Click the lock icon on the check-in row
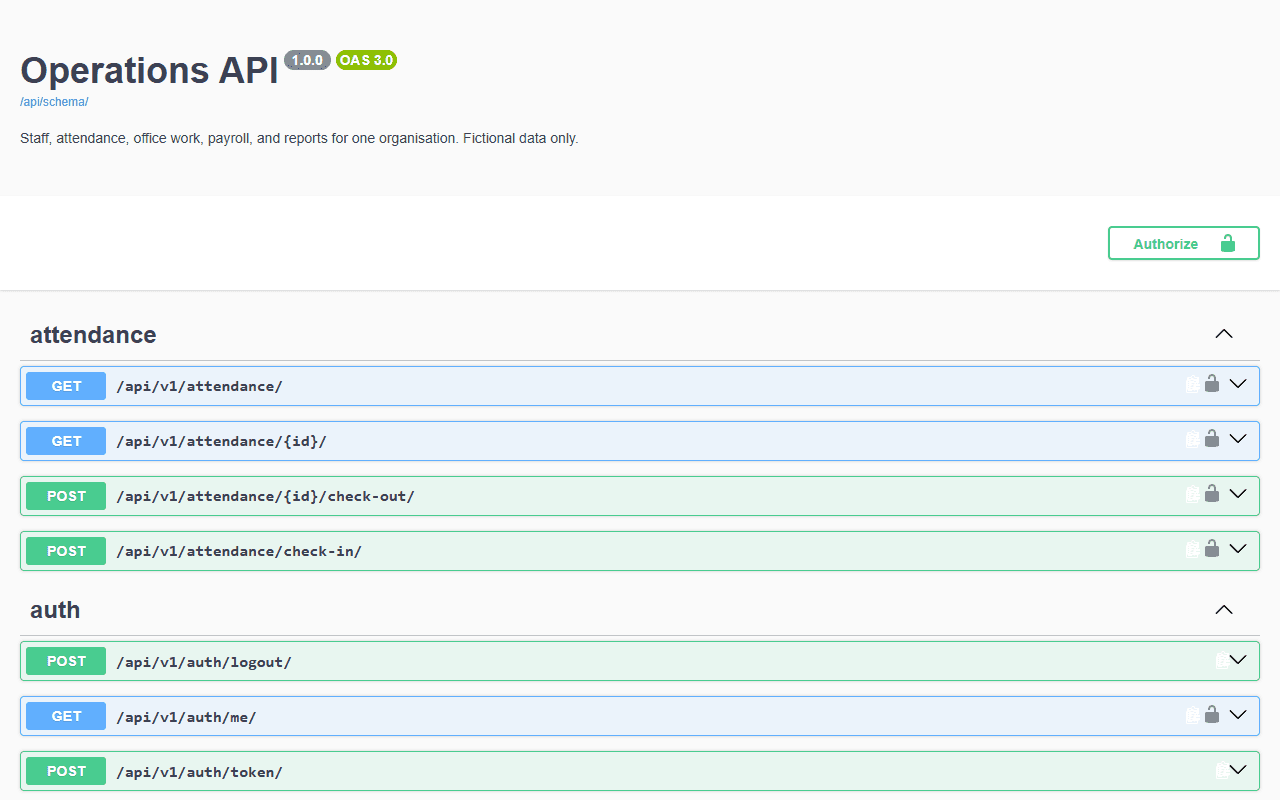Viewport: 1280px width, 800px height. [x=1212, y=548]
